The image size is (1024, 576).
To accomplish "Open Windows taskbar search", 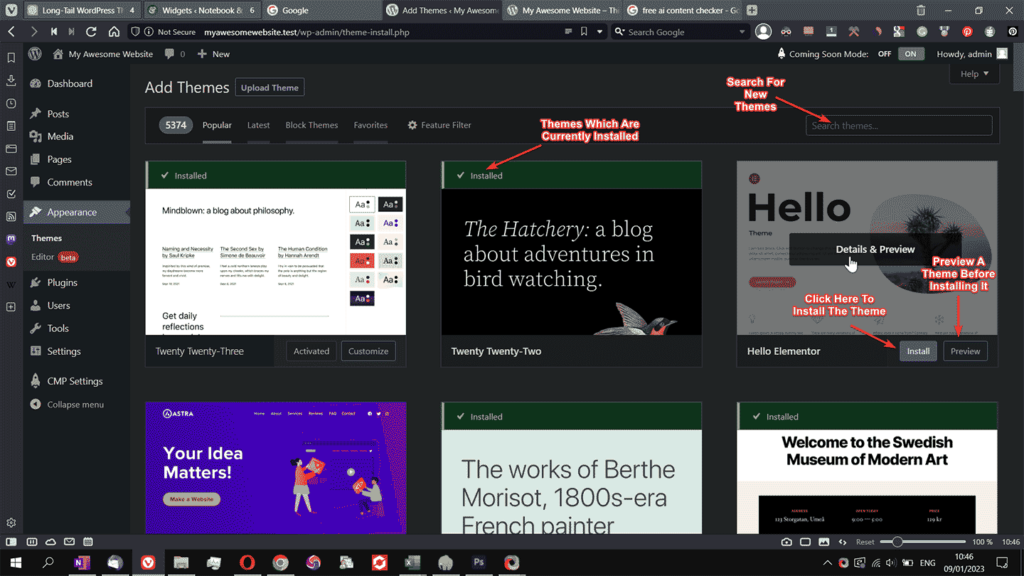I will (48, 562).
